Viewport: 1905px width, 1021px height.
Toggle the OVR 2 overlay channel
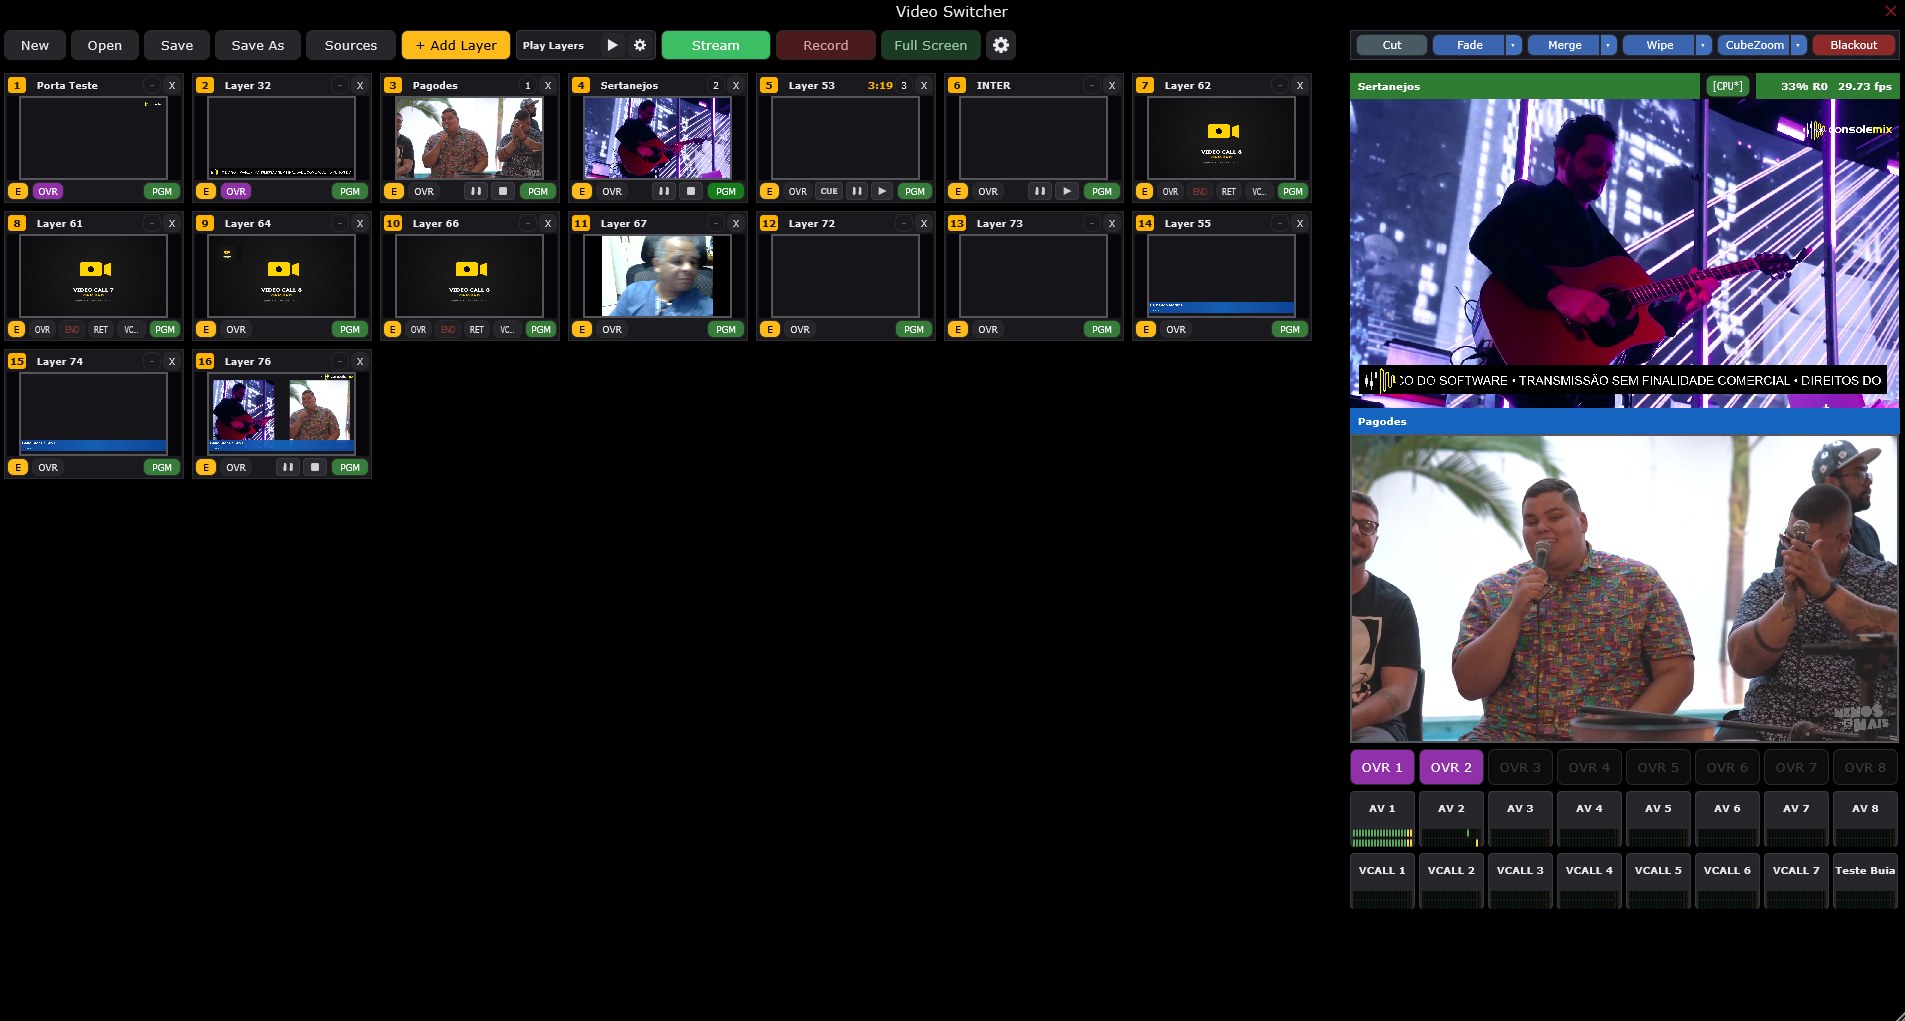(x=1451, y=767)
